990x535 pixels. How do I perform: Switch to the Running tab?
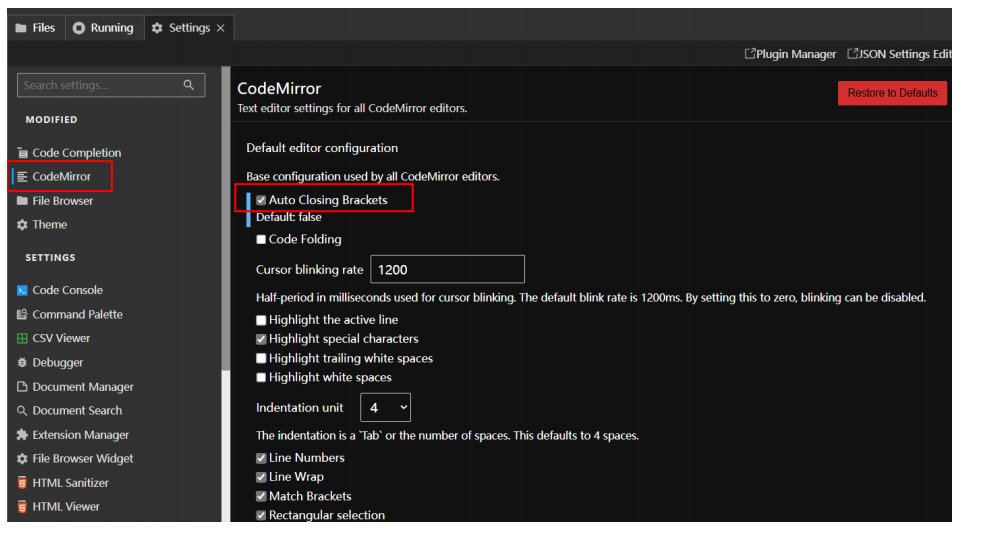click(104, 28)
